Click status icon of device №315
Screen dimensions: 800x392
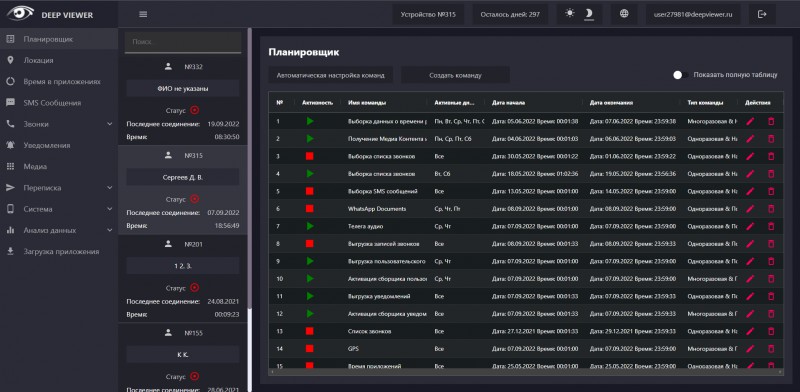click(x=194, y=199)
